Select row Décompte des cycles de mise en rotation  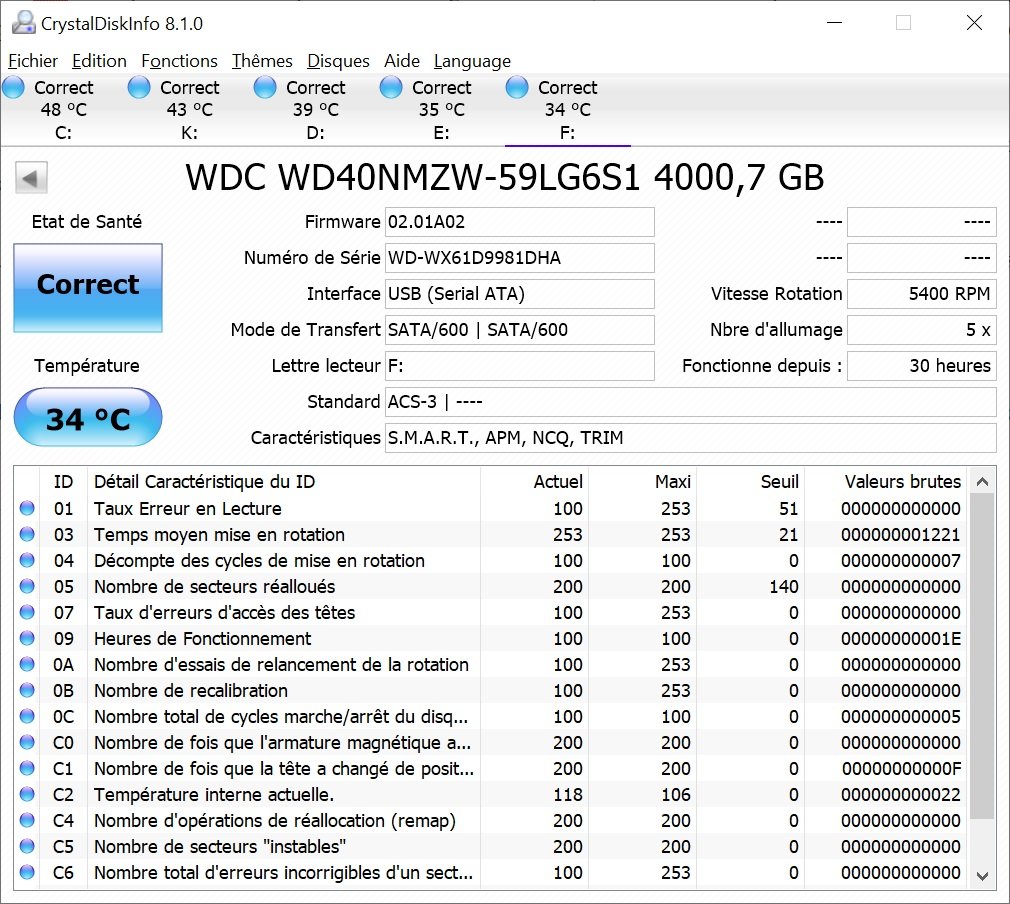491,561
